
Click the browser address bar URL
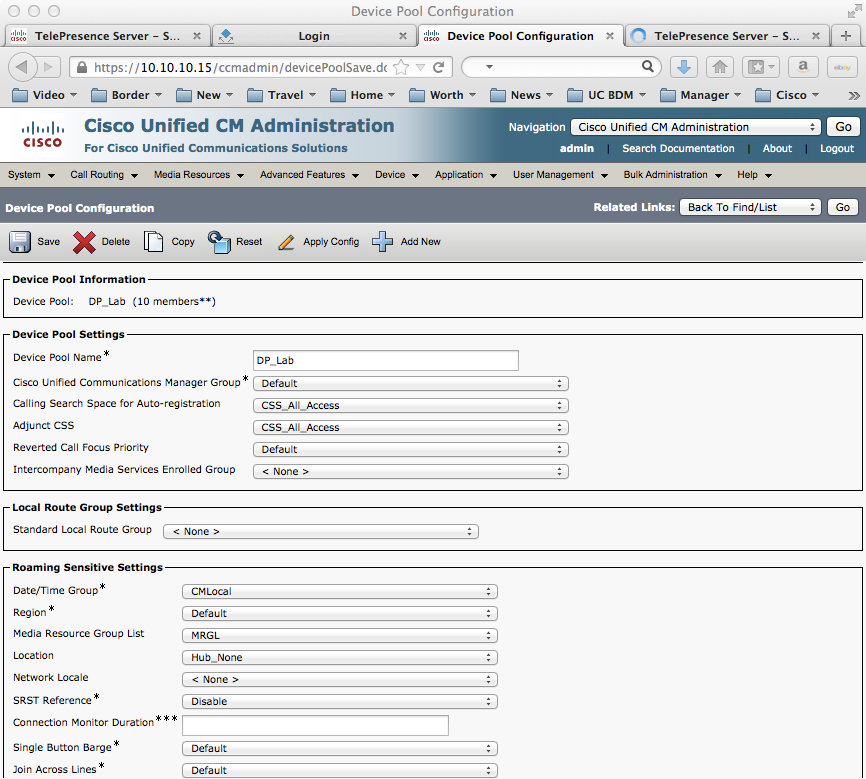coord(240,67)
